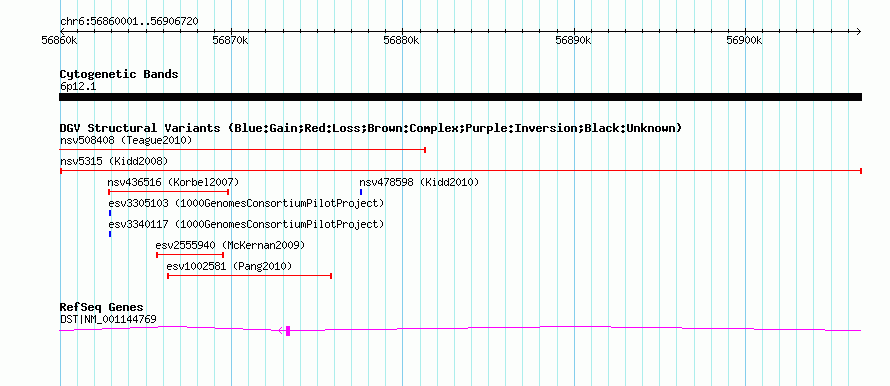The width and height of the screenshot is (890, 386).
Task: Click the esv3305103 blue gain marker
Action: [110, 213]
